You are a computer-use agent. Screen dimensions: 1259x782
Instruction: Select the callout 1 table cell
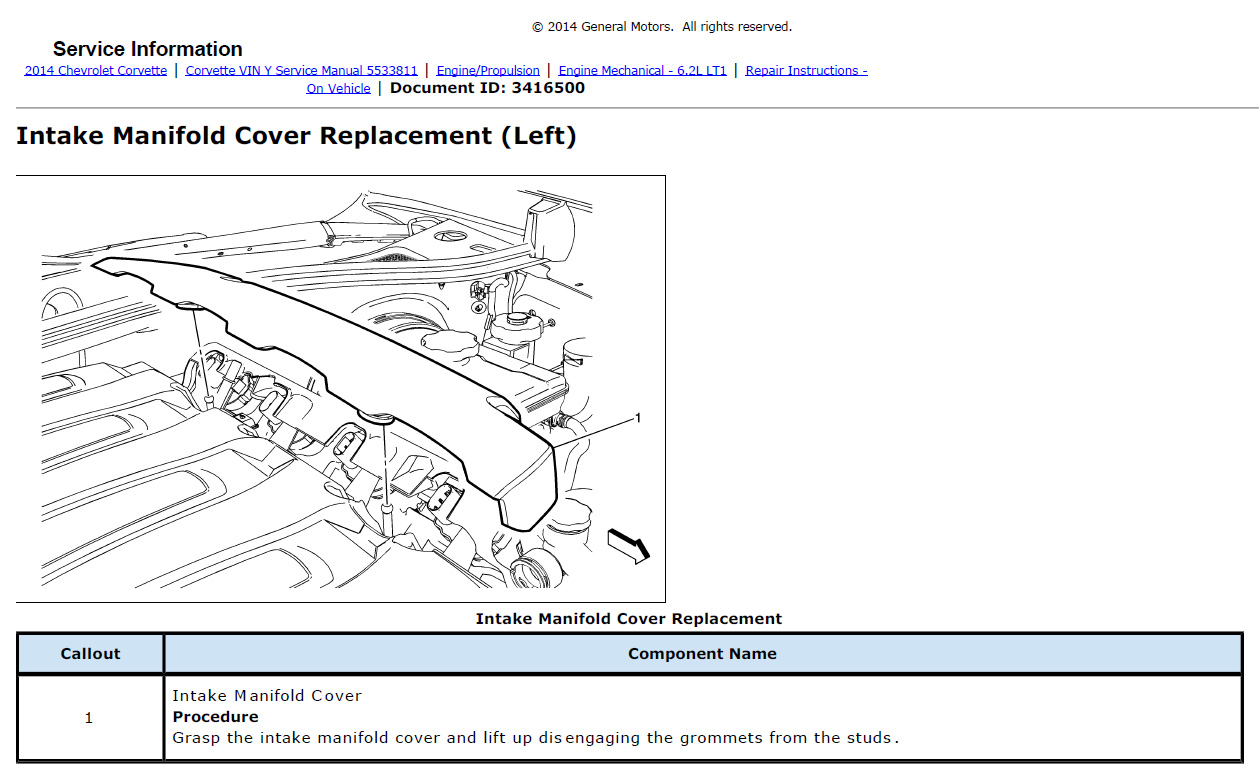(89, 718)
